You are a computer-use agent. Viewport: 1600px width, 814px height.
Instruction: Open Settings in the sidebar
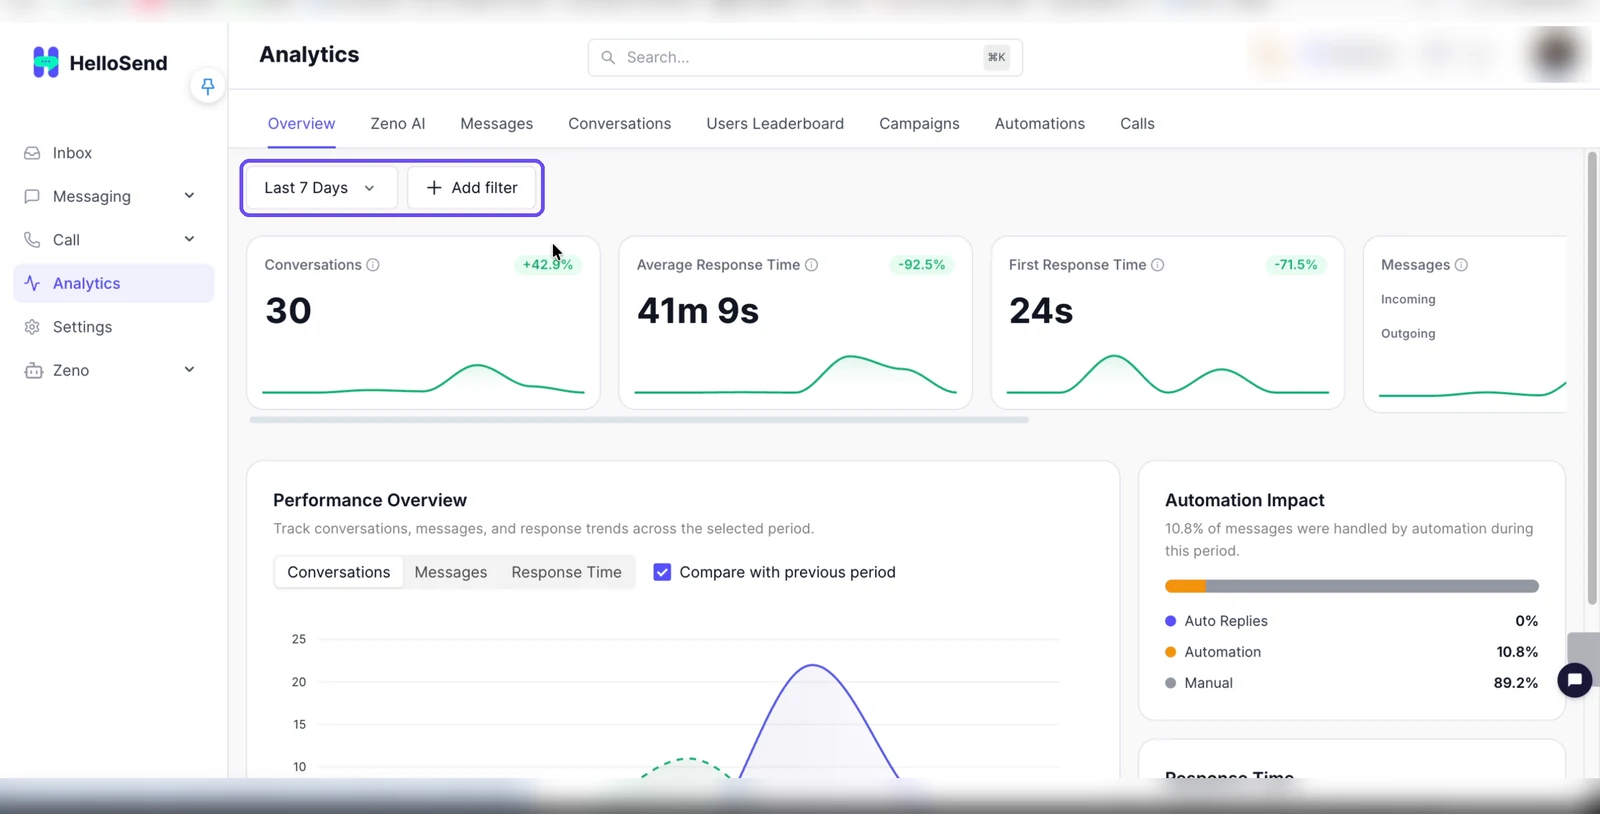[114, 327]
